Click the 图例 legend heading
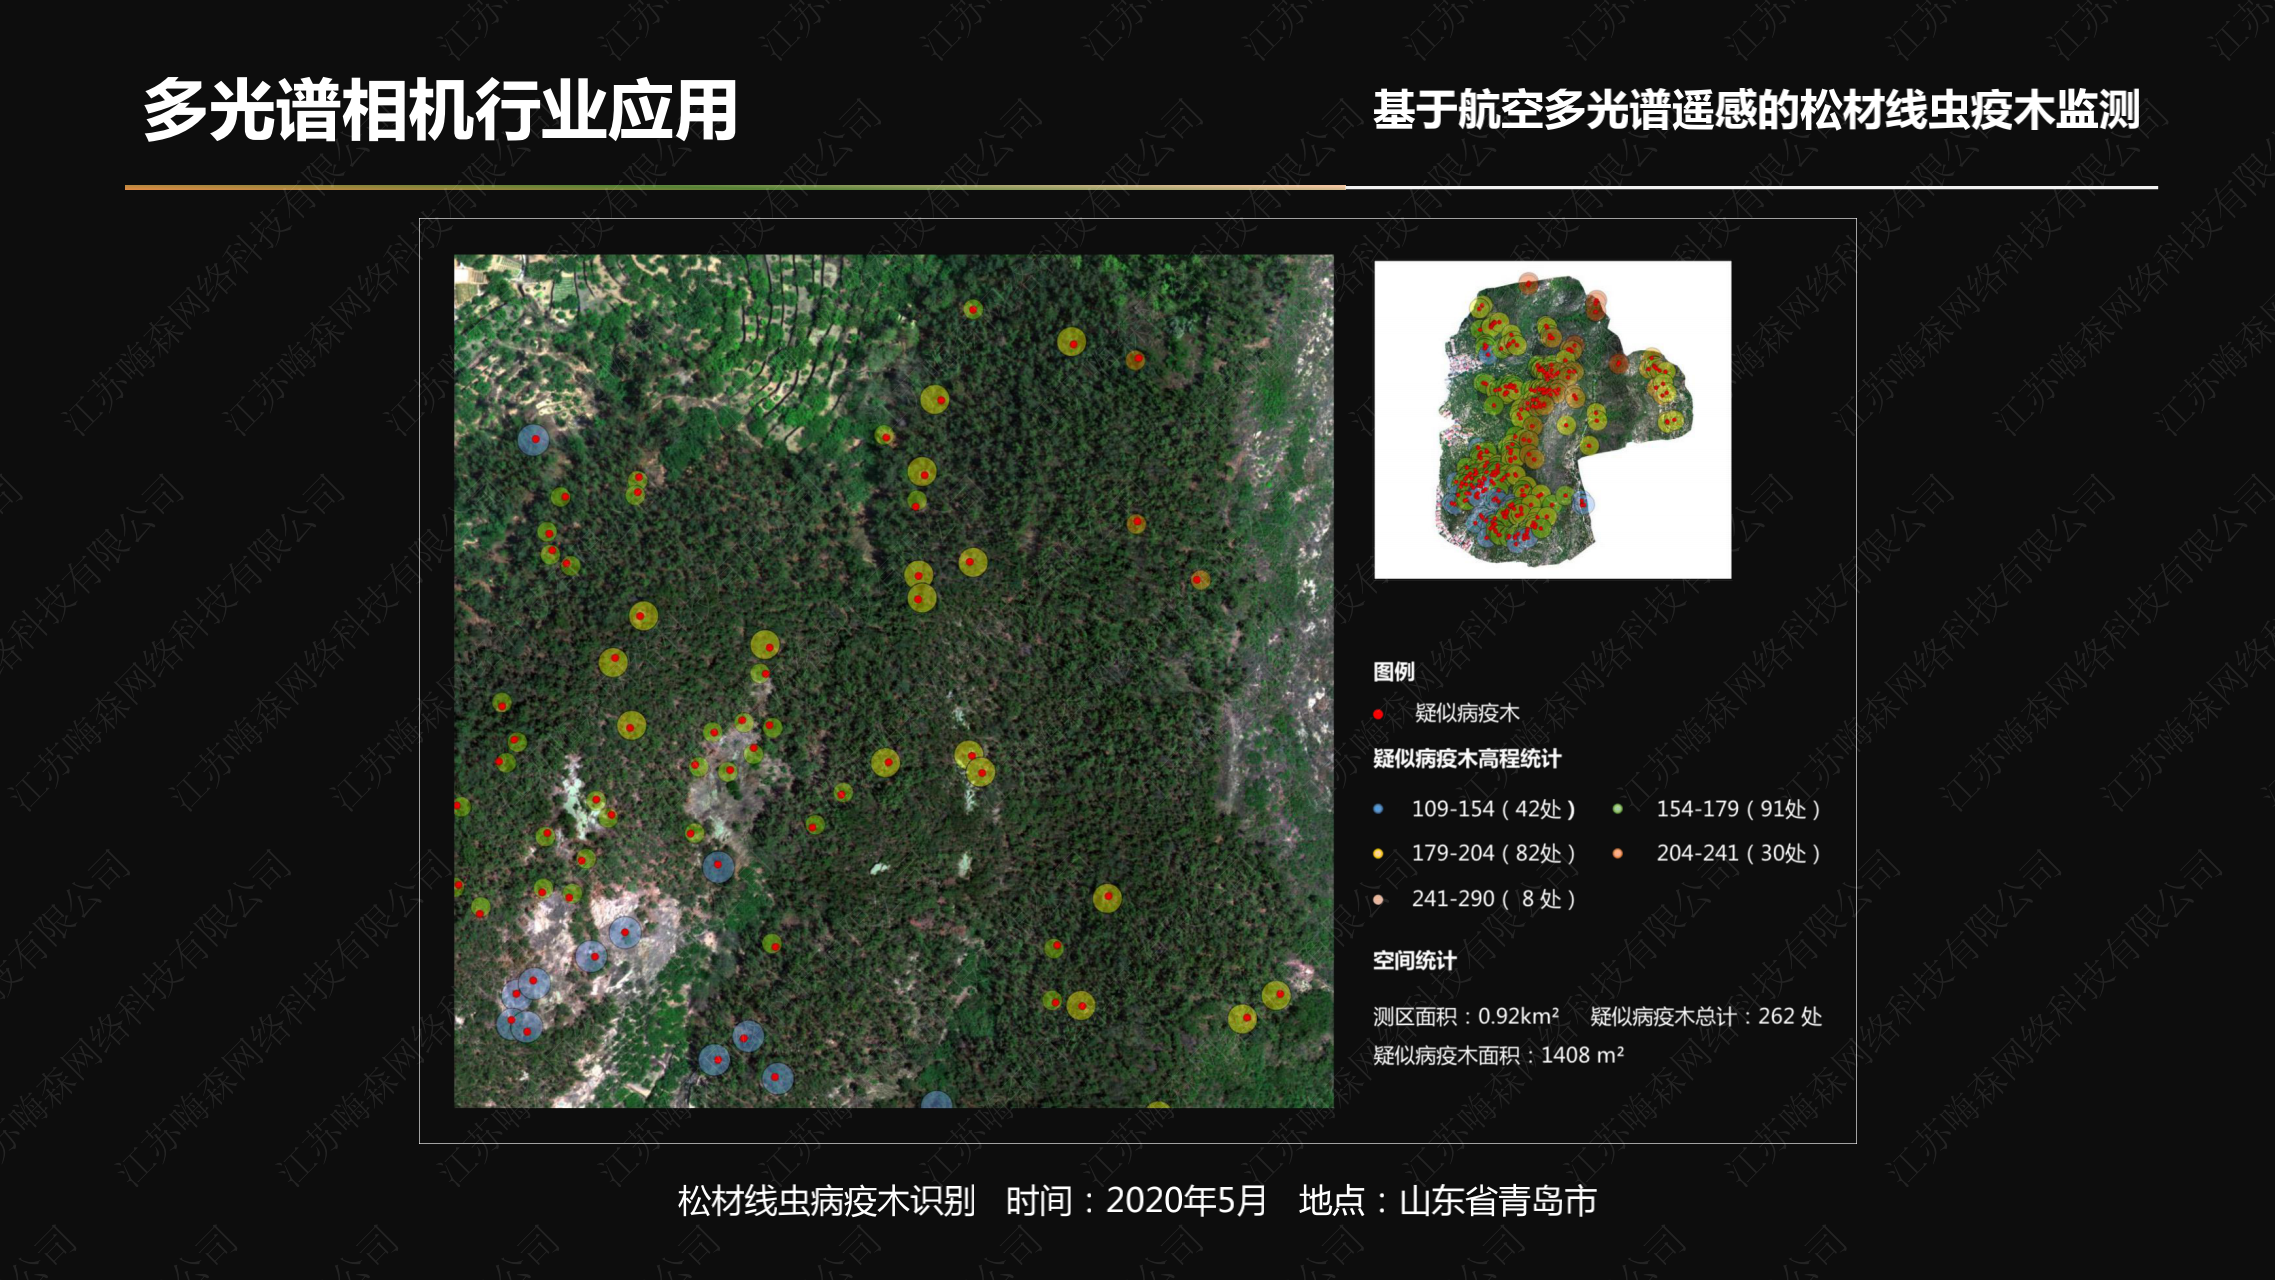 [1393, 671]
